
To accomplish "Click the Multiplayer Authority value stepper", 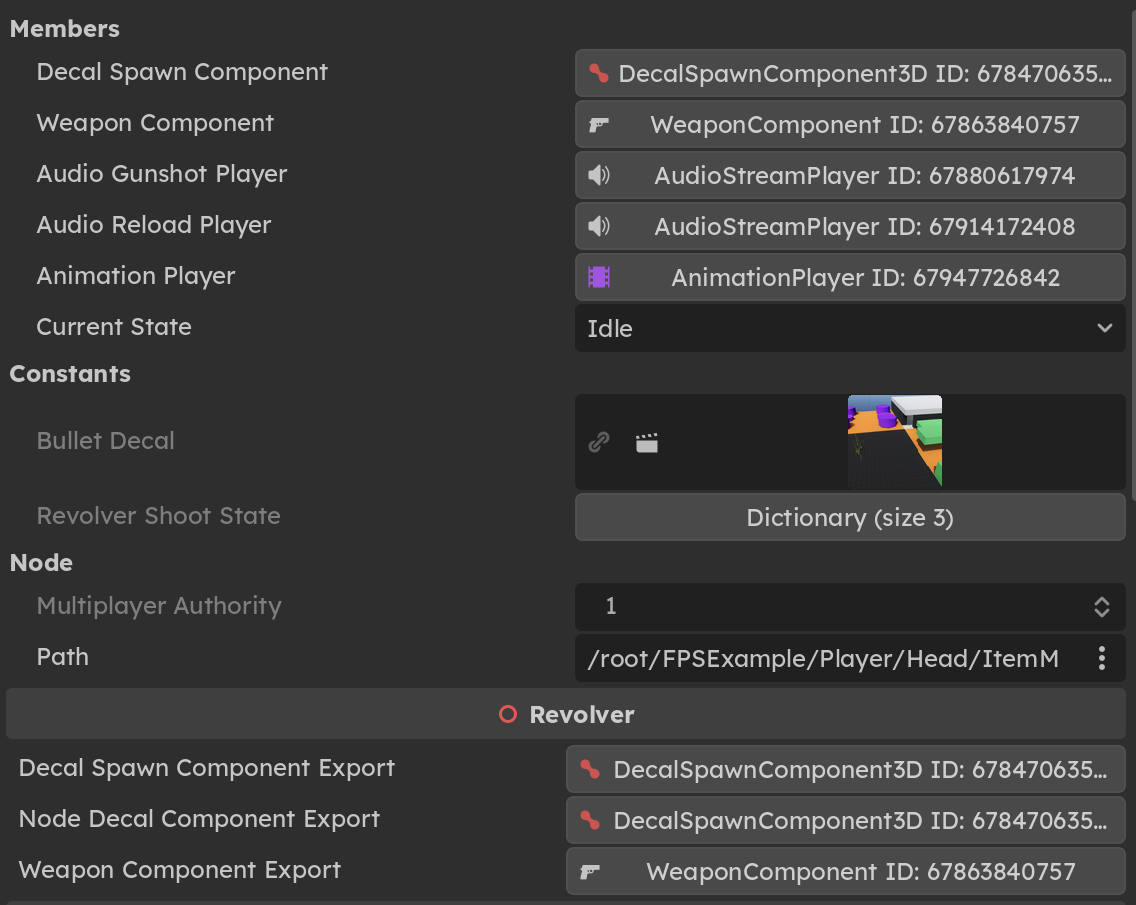I will click(1100, 606).
